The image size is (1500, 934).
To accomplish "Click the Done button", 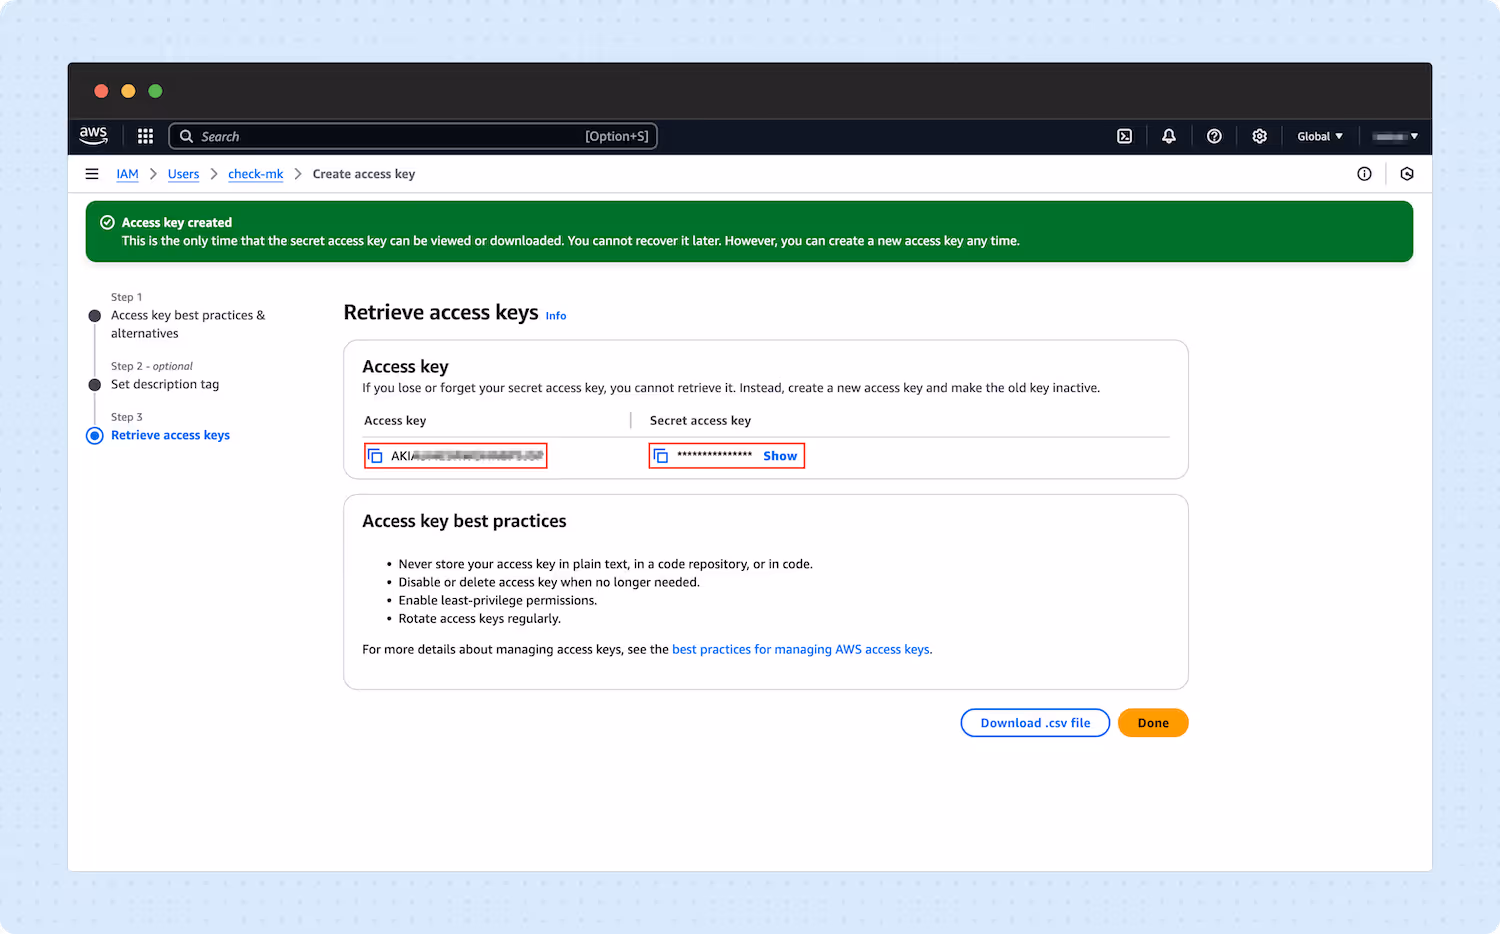I will pos(1152,722).
